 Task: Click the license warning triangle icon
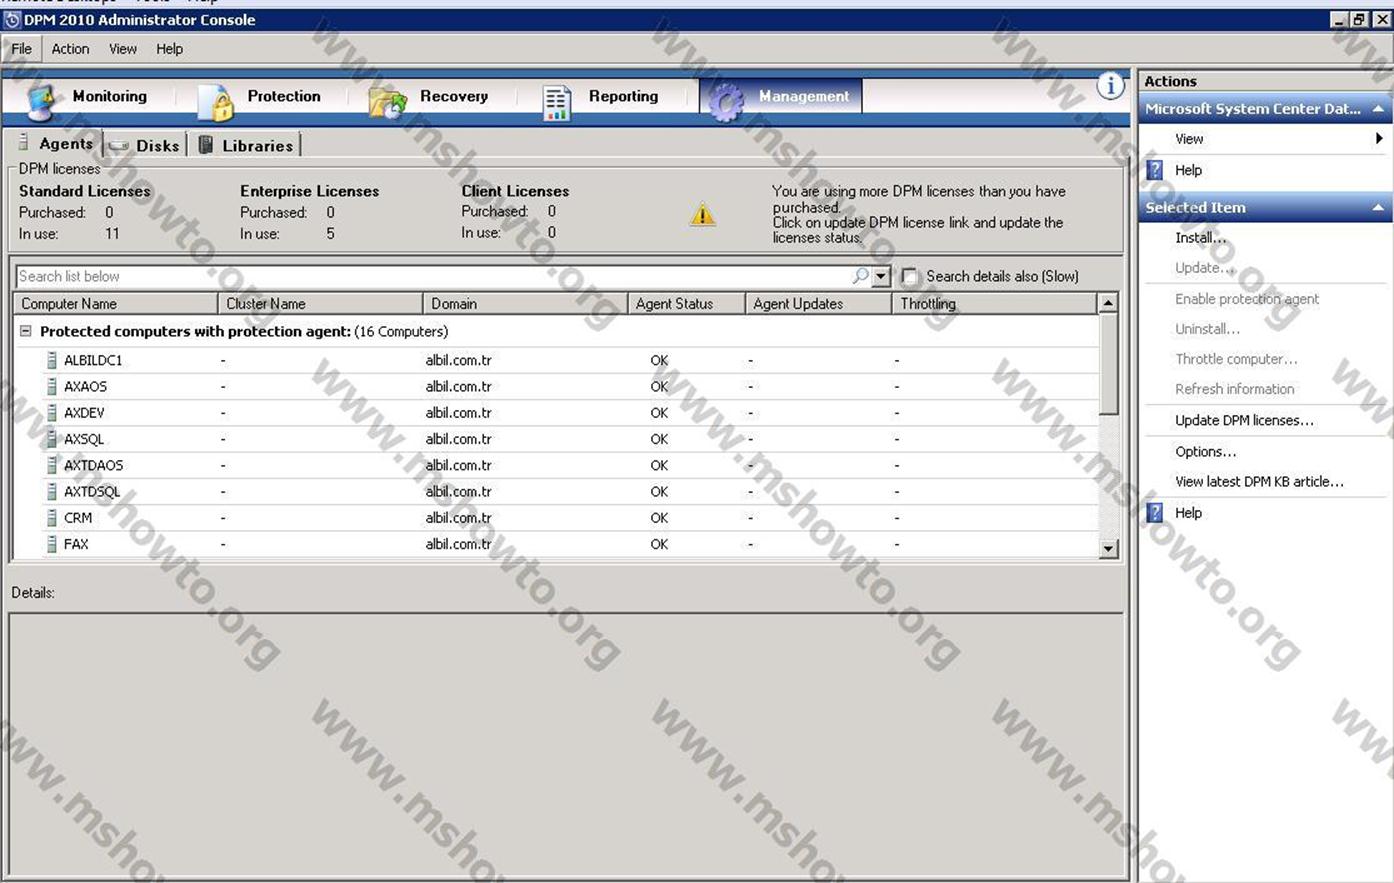703,214
